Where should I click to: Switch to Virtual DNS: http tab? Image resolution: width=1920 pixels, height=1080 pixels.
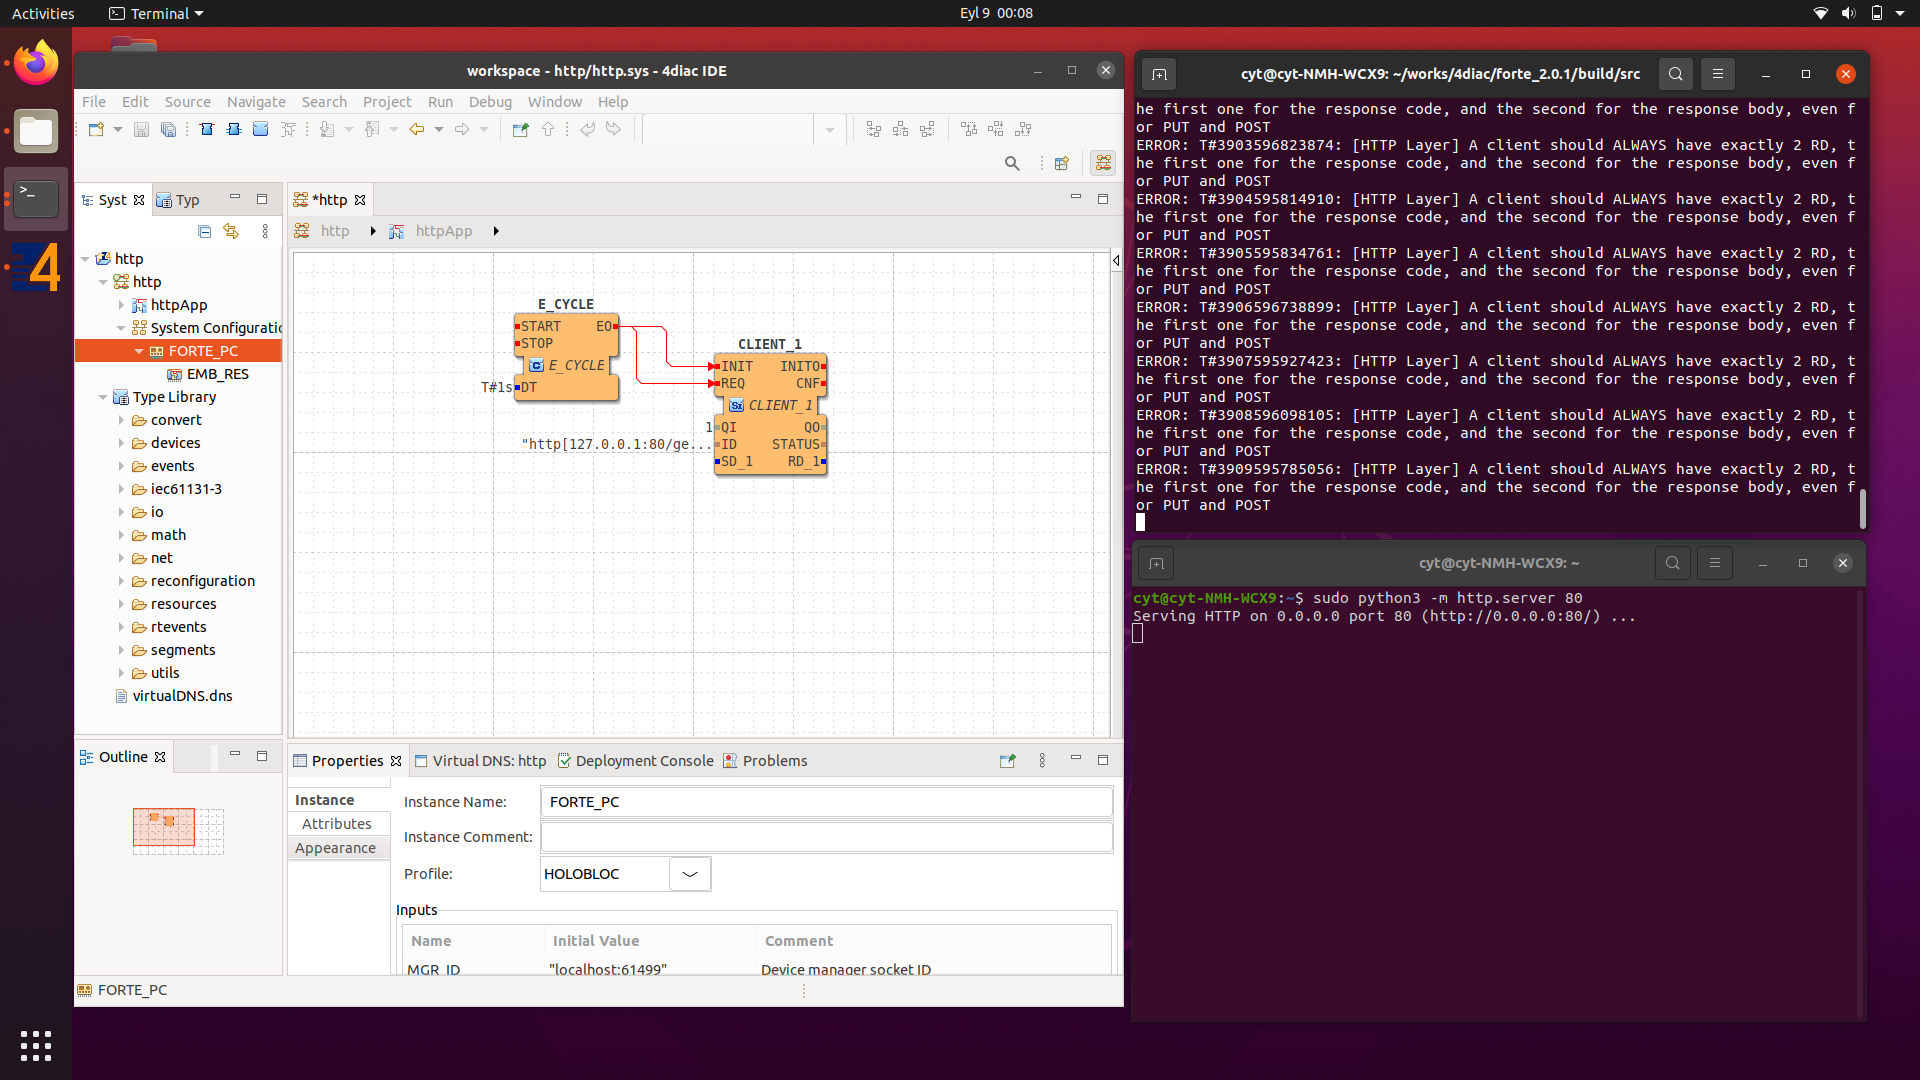click(x=481, y=761)
